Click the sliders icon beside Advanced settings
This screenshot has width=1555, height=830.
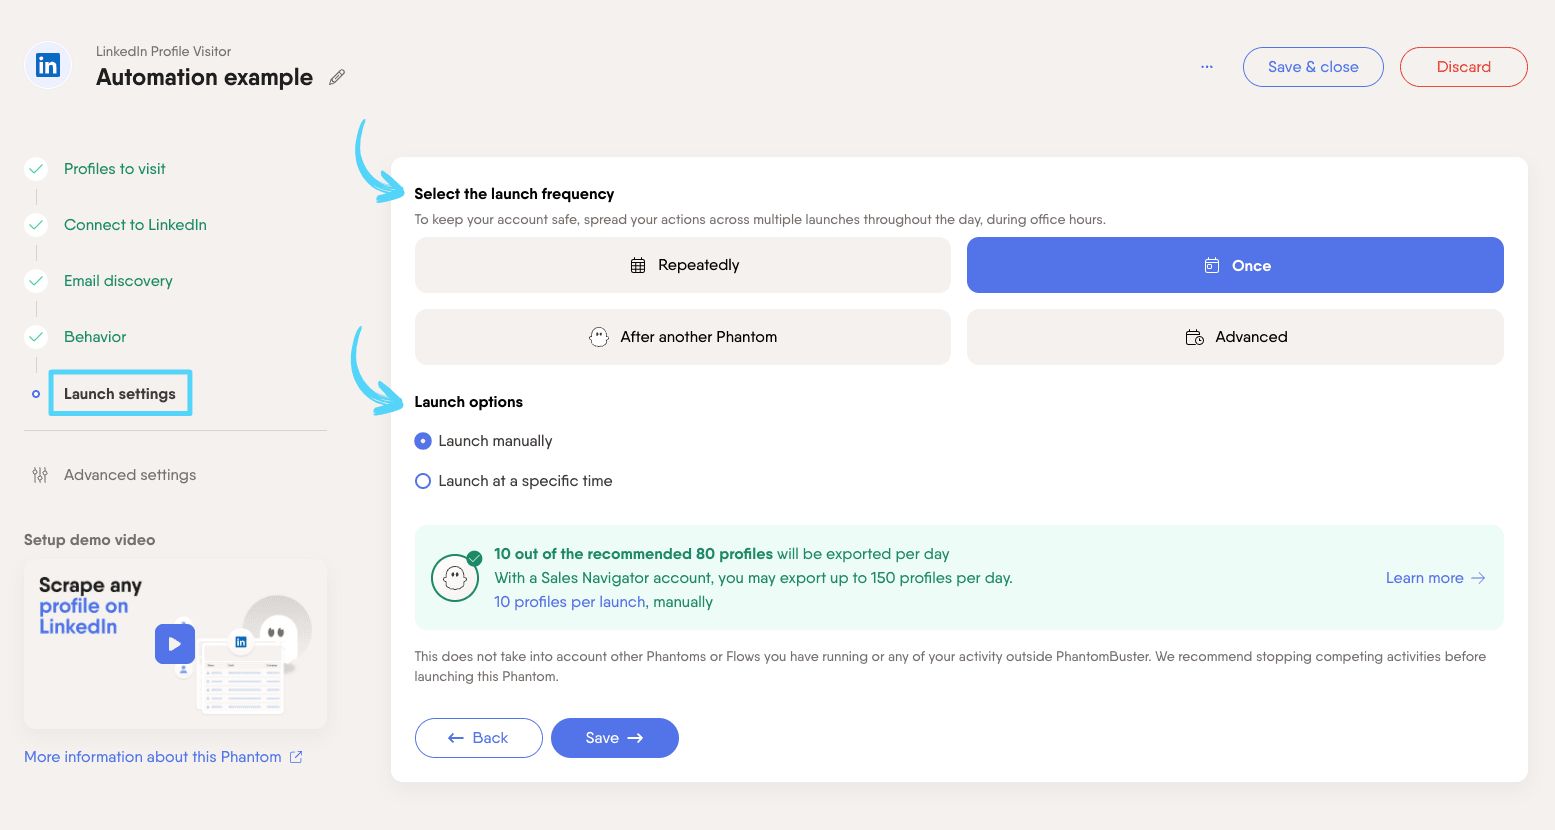pyautogui.click(x=40, y=475)
